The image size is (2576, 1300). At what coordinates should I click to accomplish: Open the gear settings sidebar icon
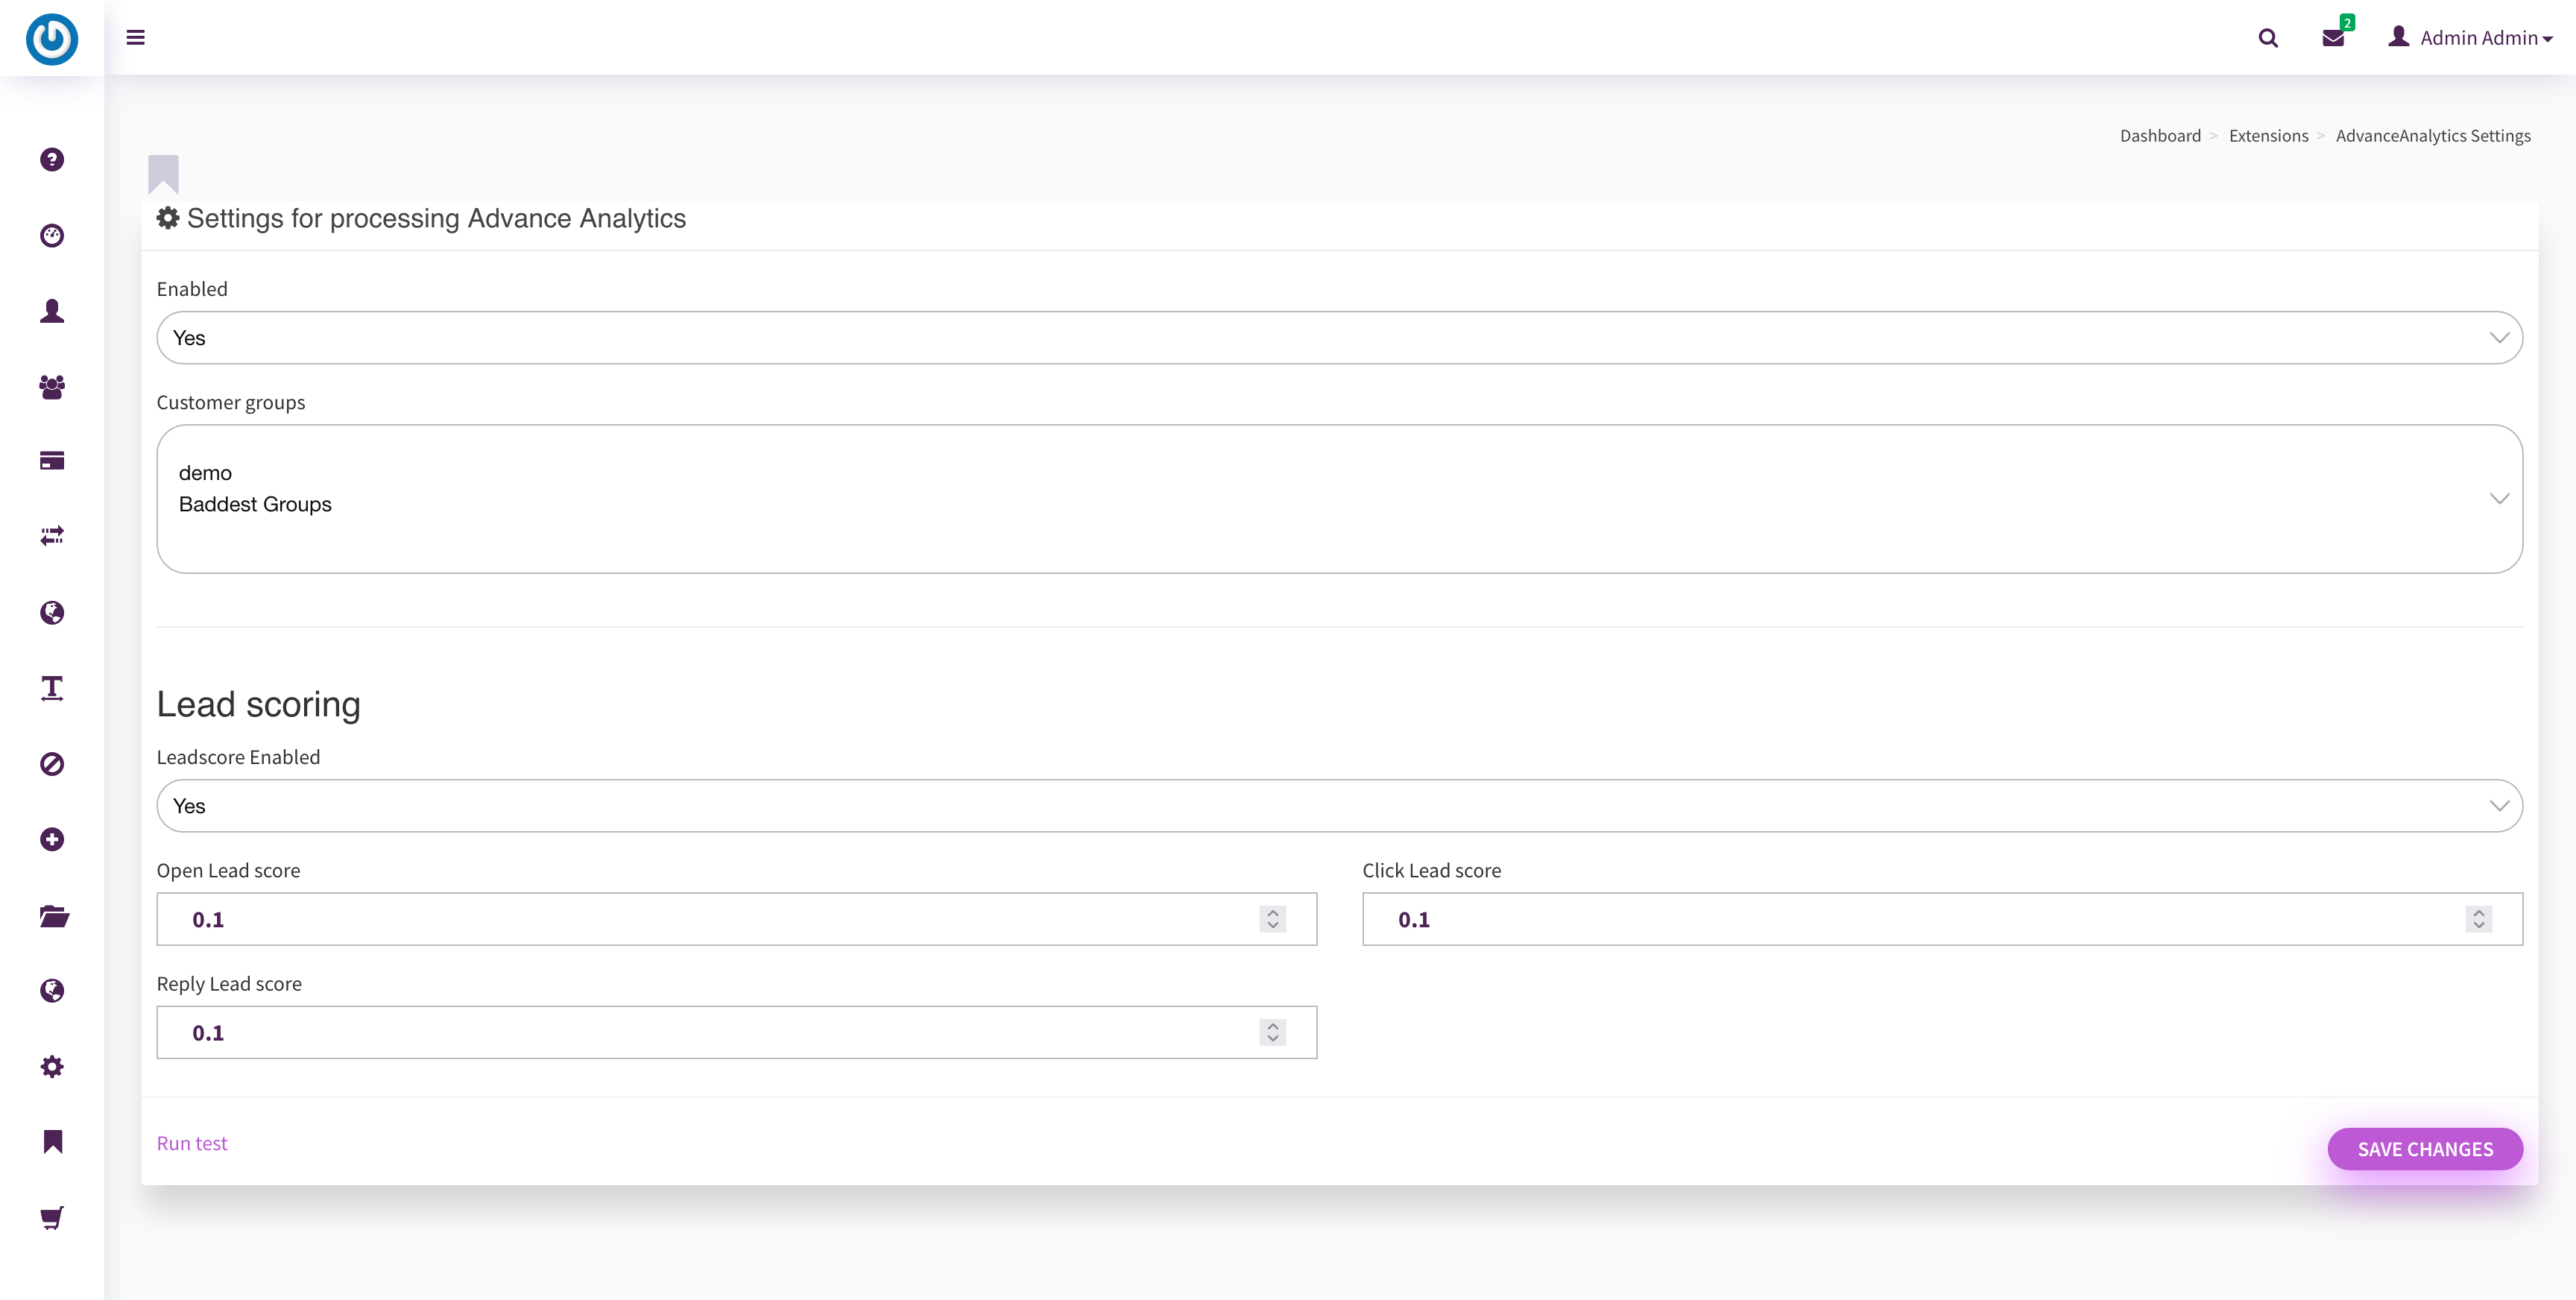52,1066
